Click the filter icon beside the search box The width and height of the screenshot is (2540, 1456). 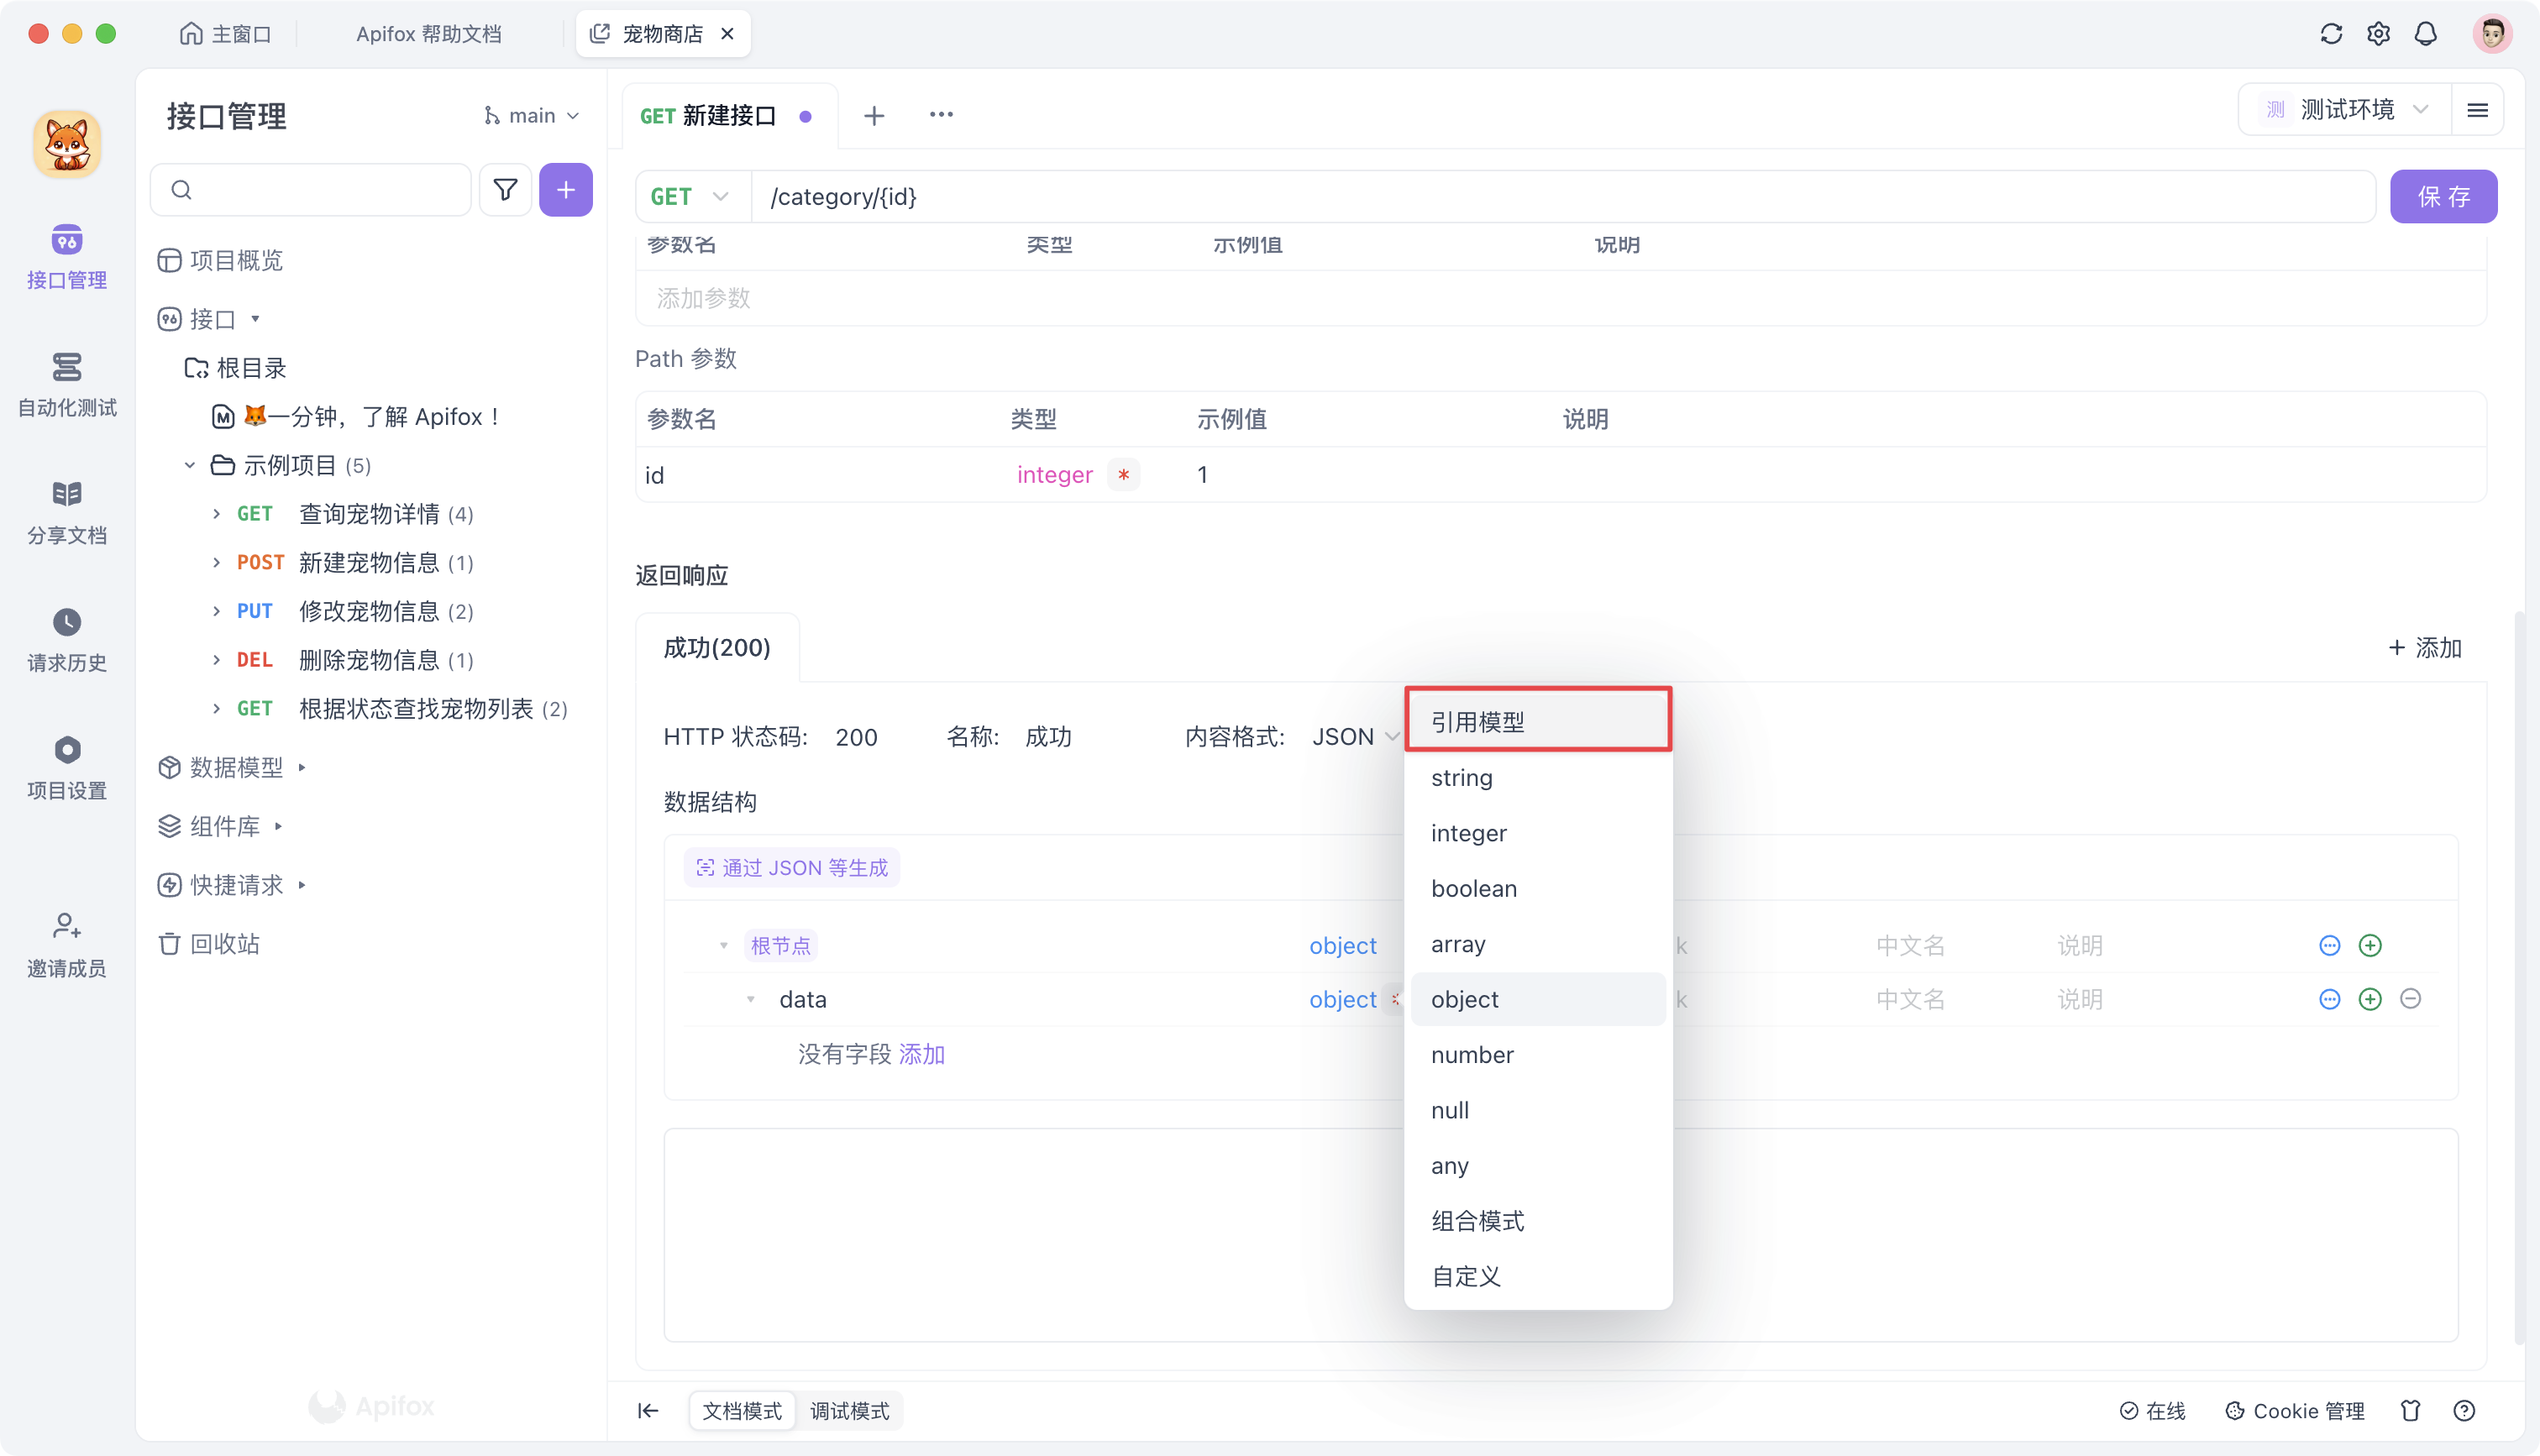pos(505,189)
